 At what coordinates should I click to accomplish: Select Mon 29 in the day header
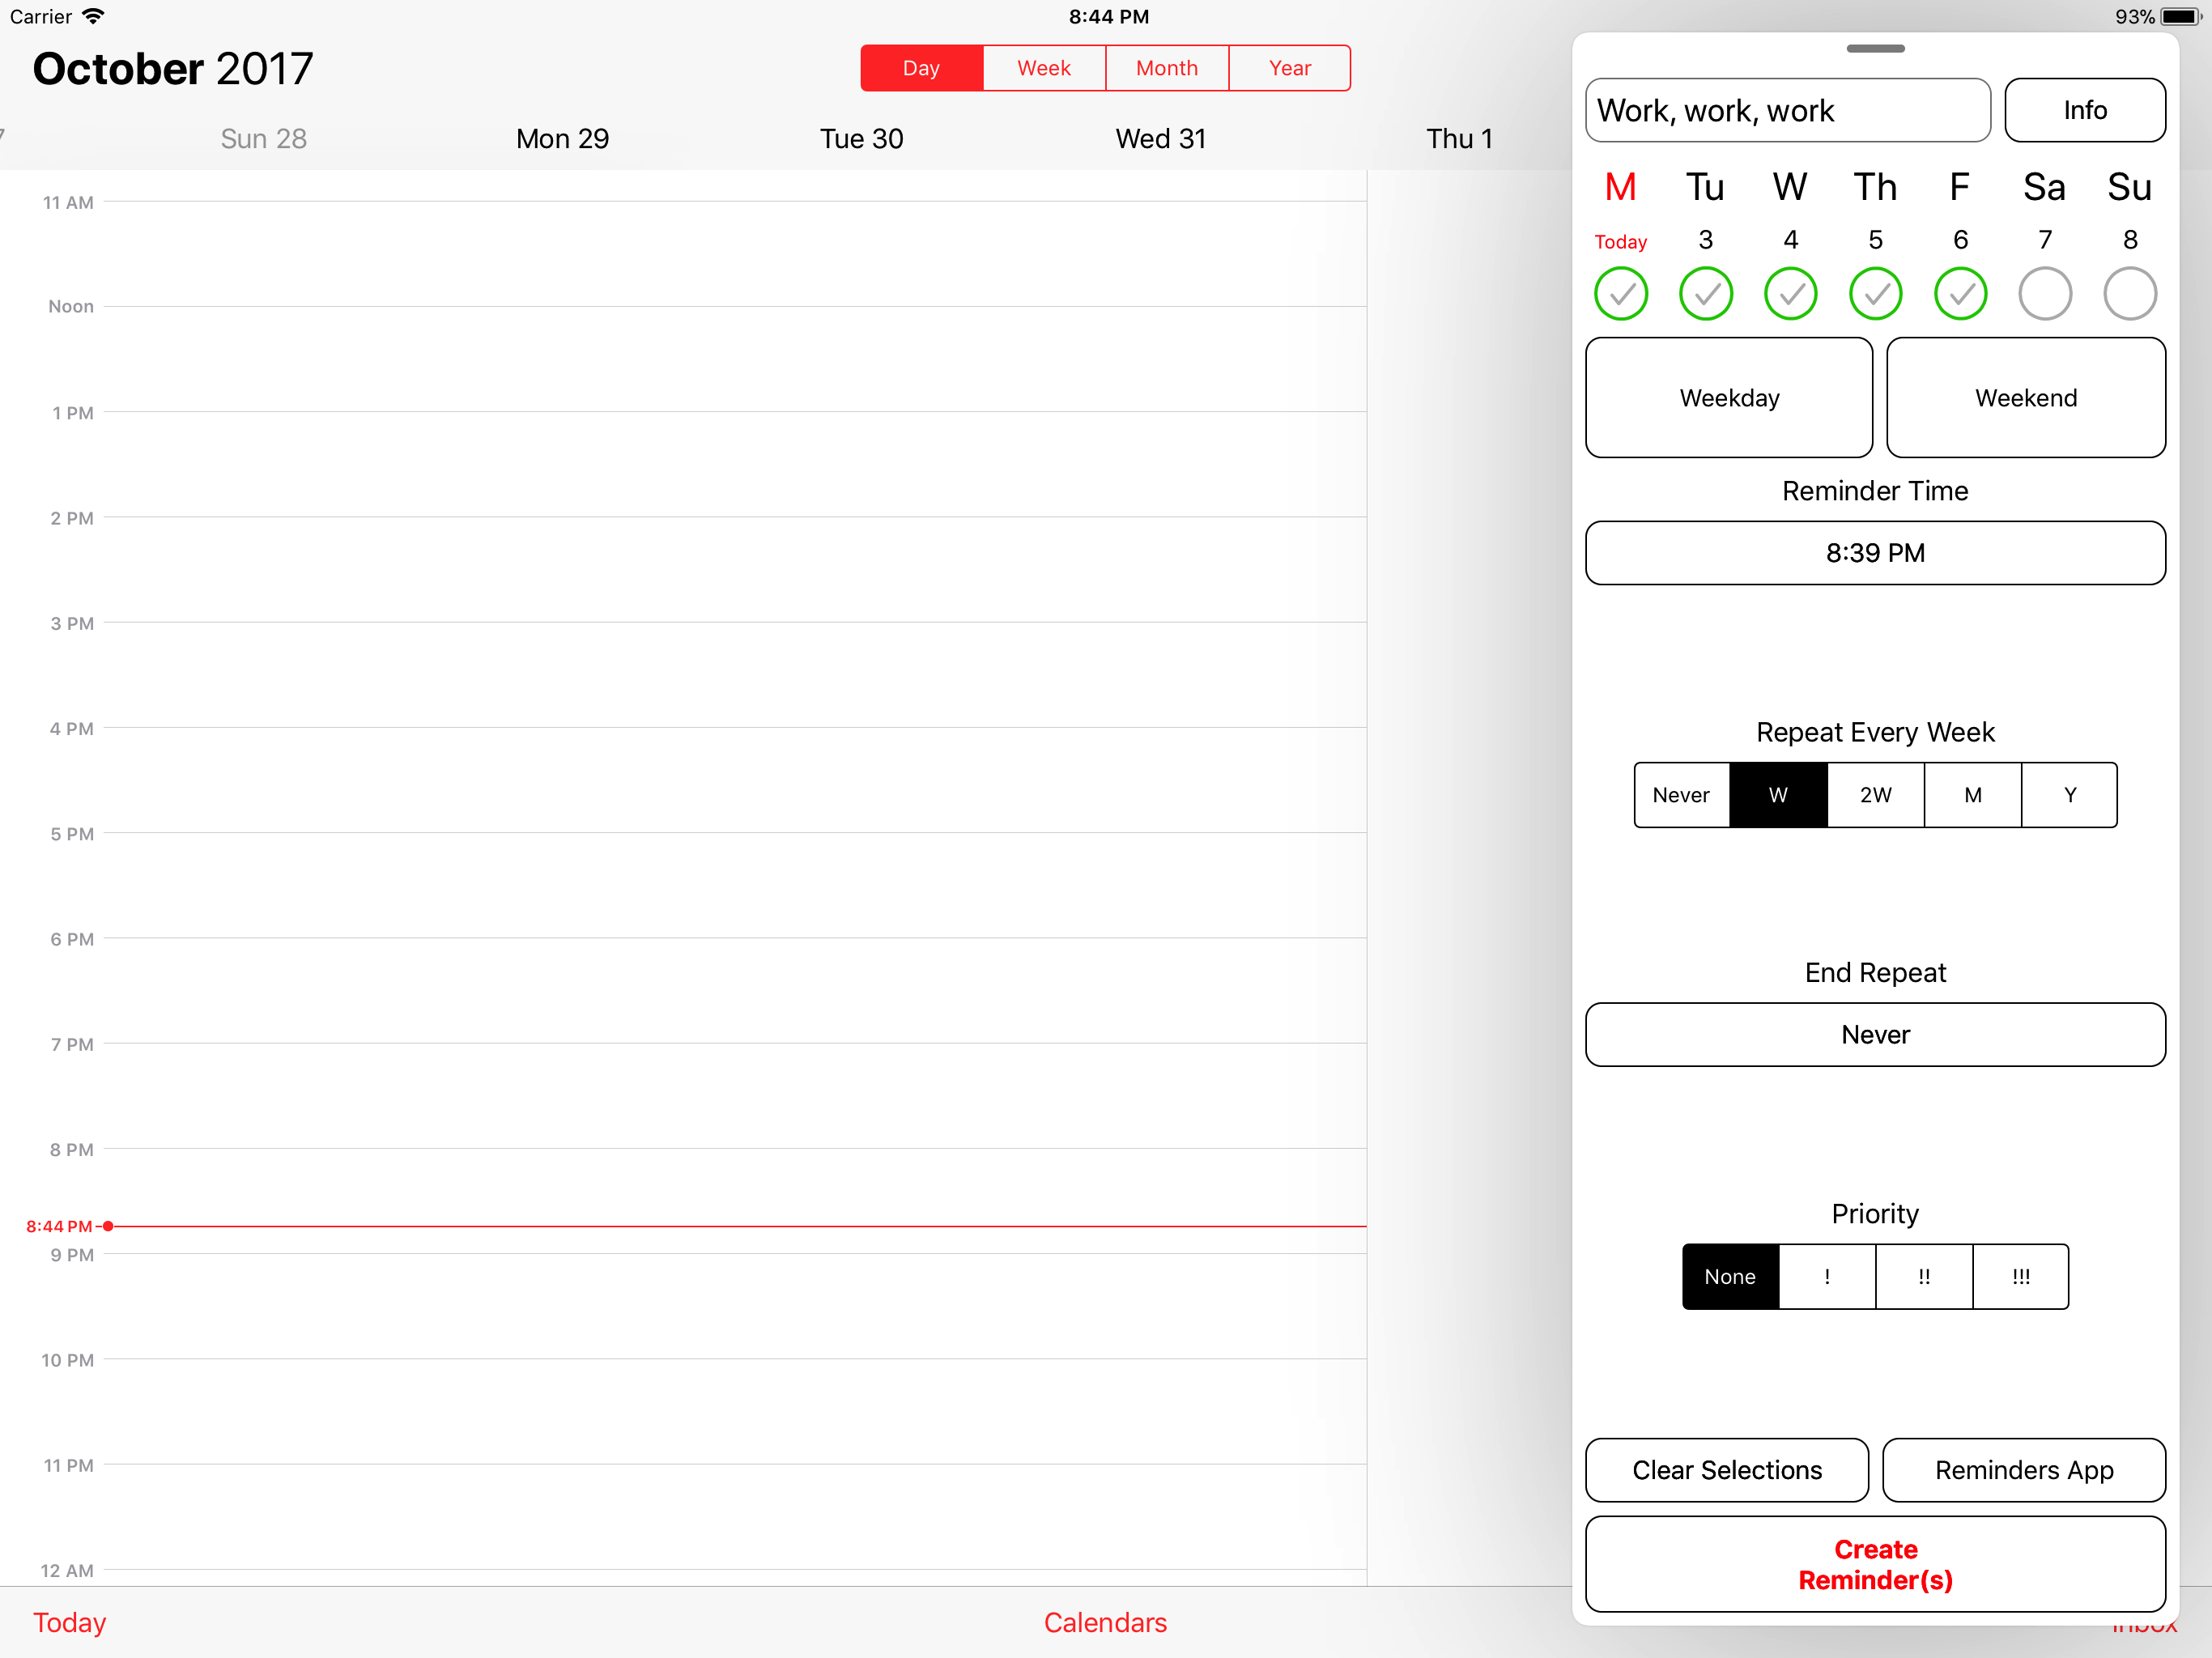tap(562, 138)
